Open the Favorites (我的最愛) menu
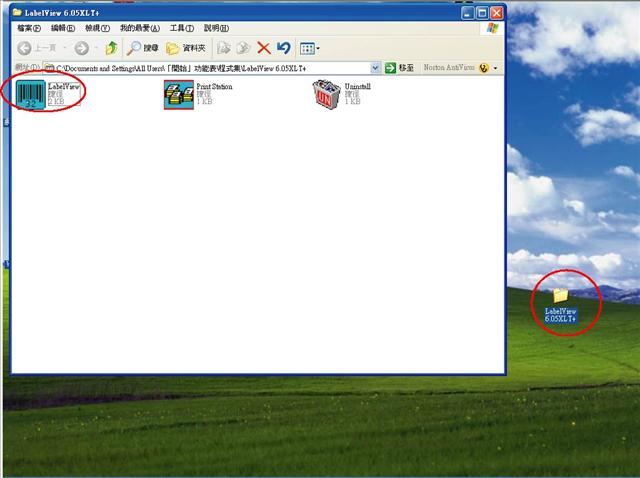This screenshot has height=478, width=640. (140, 28)
